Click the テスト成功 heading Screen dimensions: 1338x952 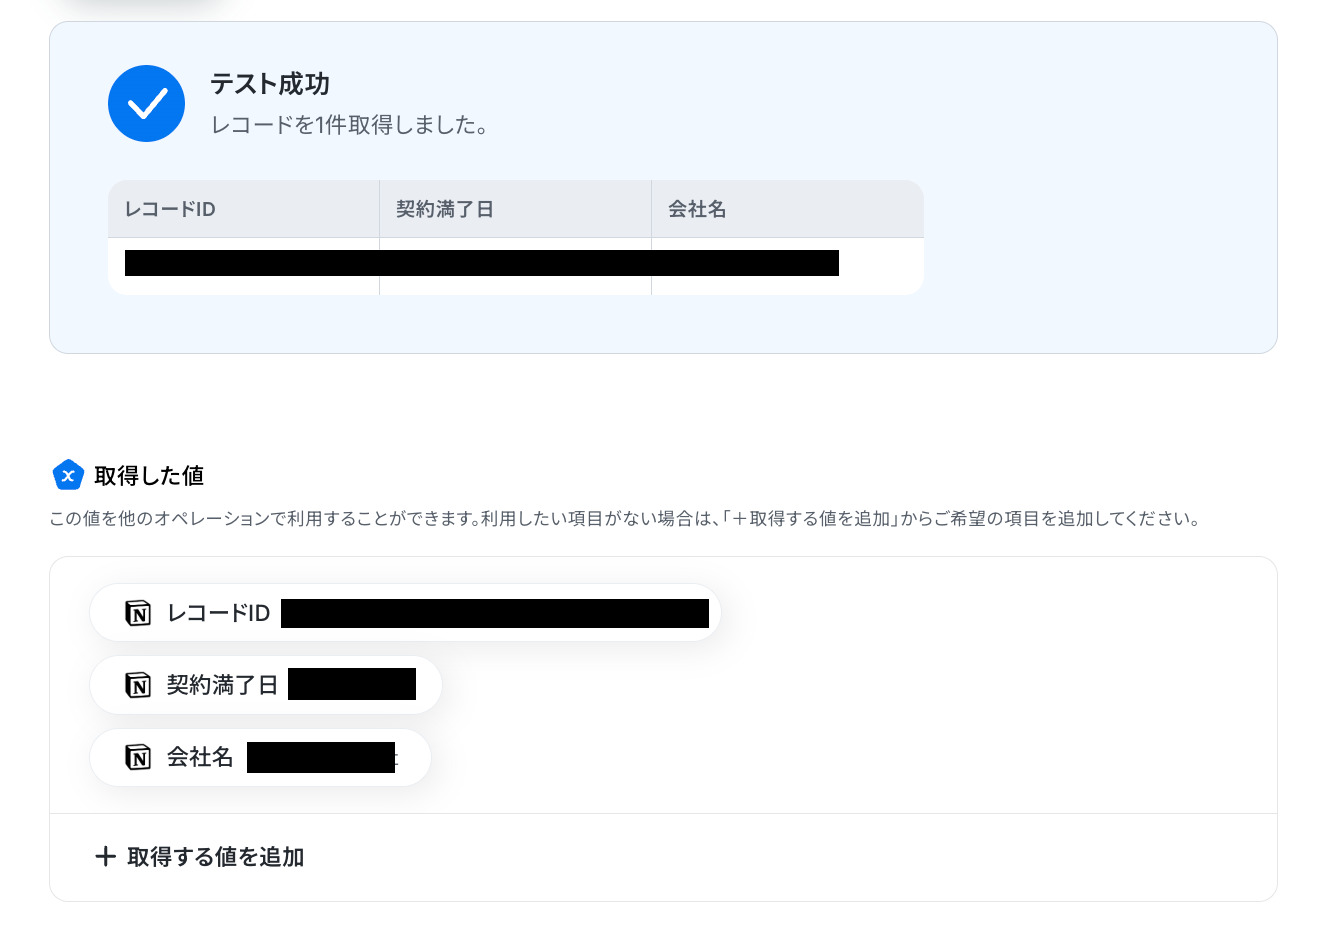click(x=270, y=84)
